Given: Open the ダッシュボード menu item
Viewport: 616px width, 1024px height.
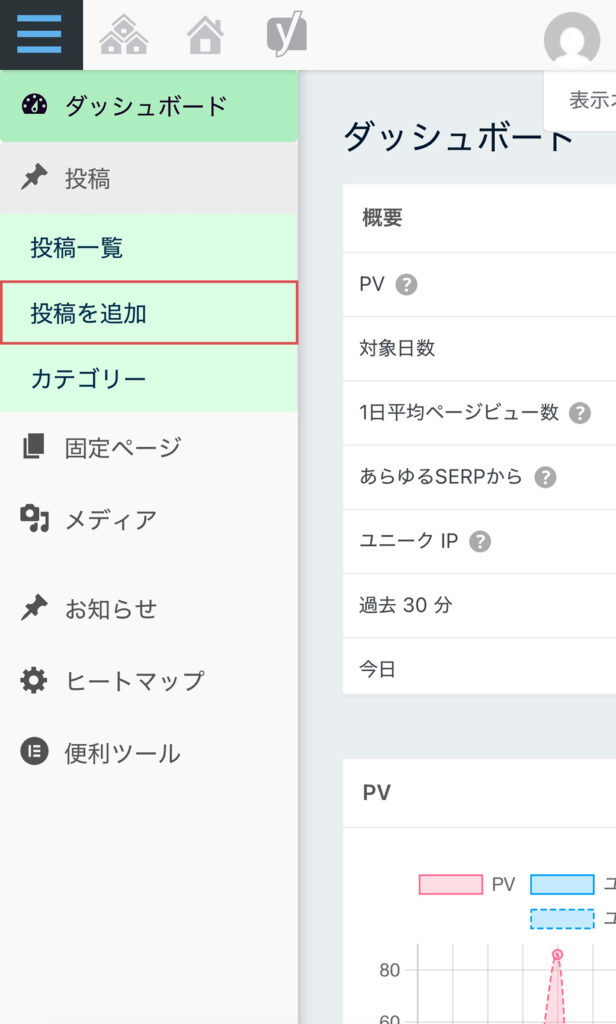Looking at the screenshot, I should click(x=146, y=105).
